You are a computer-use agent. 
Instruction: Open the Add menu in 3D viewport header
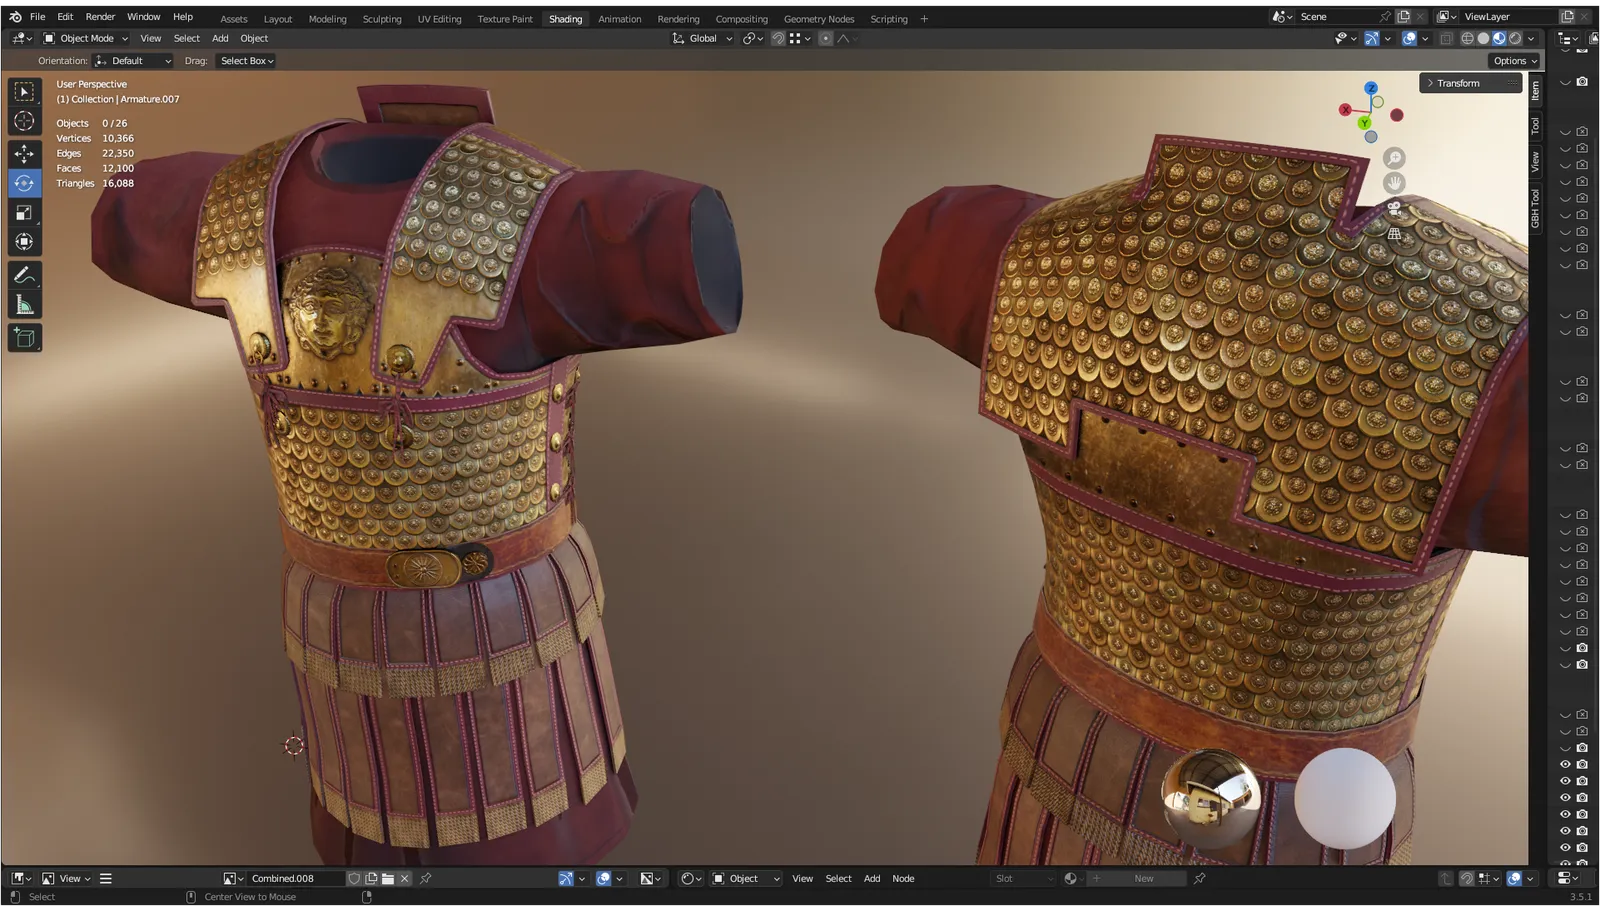(220, 39)
